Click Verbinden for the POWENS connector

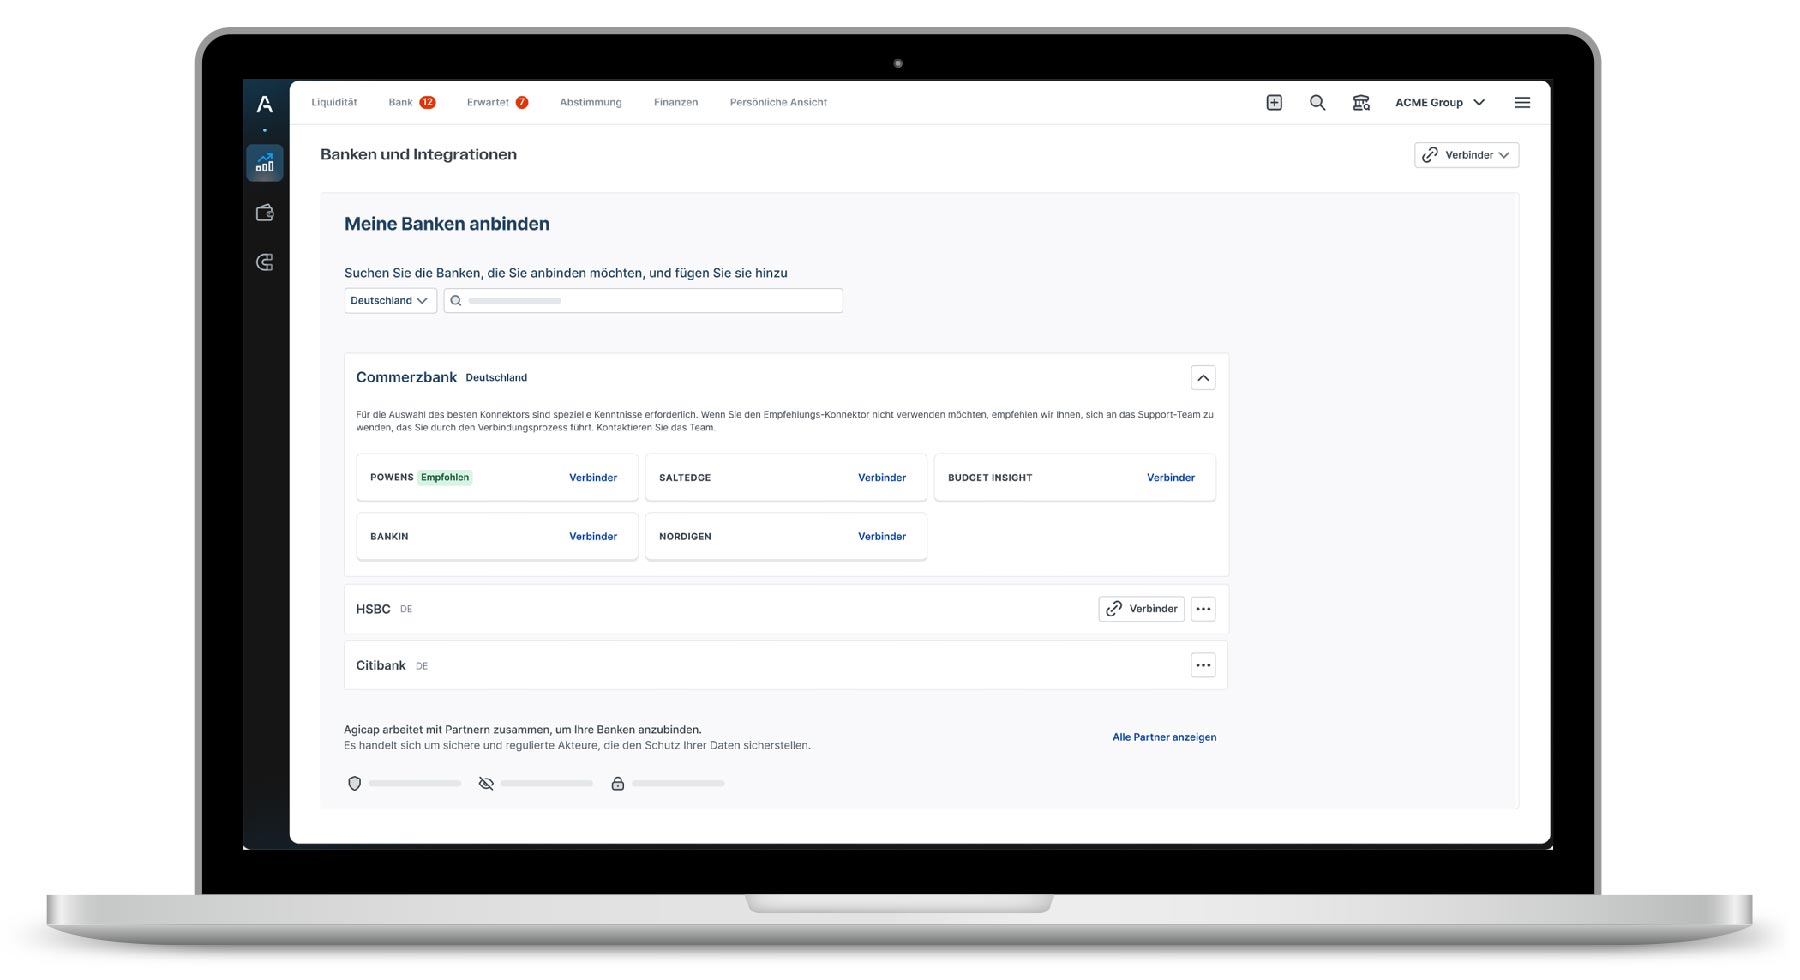click(x=593, y=477)
